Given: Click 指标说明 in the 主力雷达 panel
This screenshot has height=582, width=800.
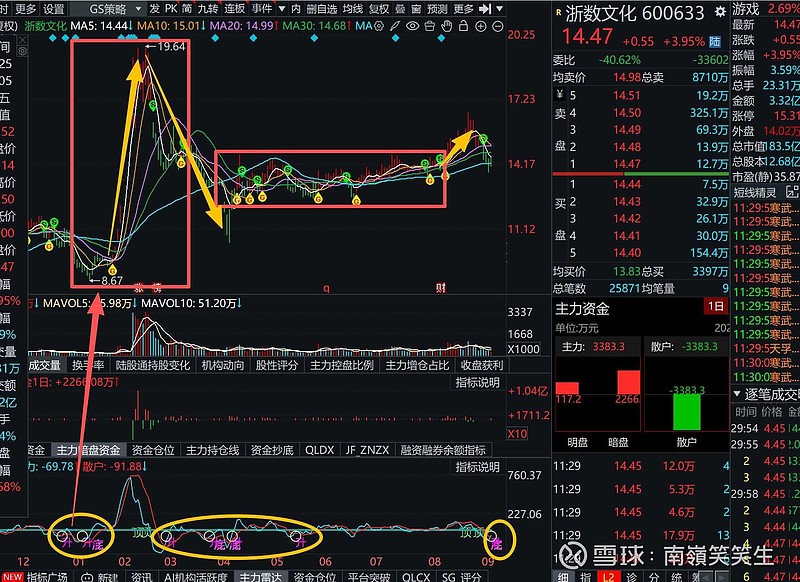Looking at the screenshot, I should point(478,467).
